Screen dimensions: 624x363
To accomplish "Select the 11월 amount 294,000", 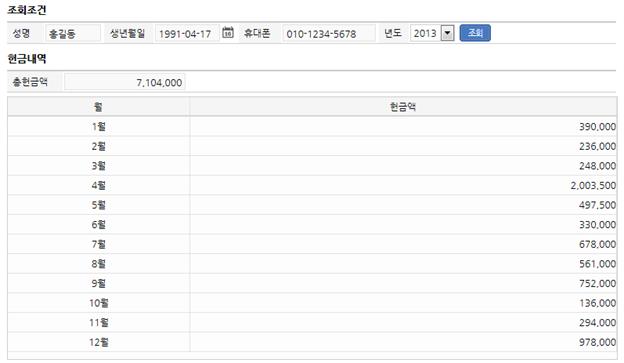I will click(x=597, y=322).
